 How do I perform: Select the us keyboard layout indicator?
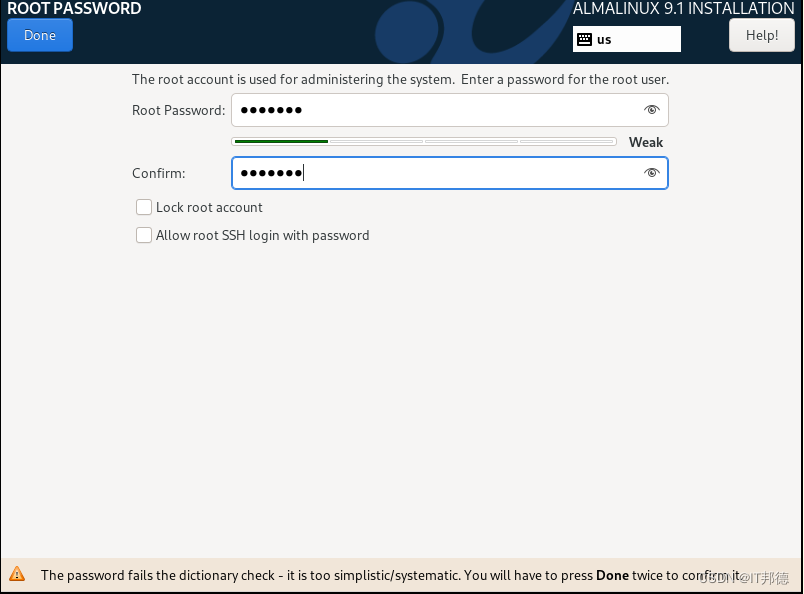627,39
